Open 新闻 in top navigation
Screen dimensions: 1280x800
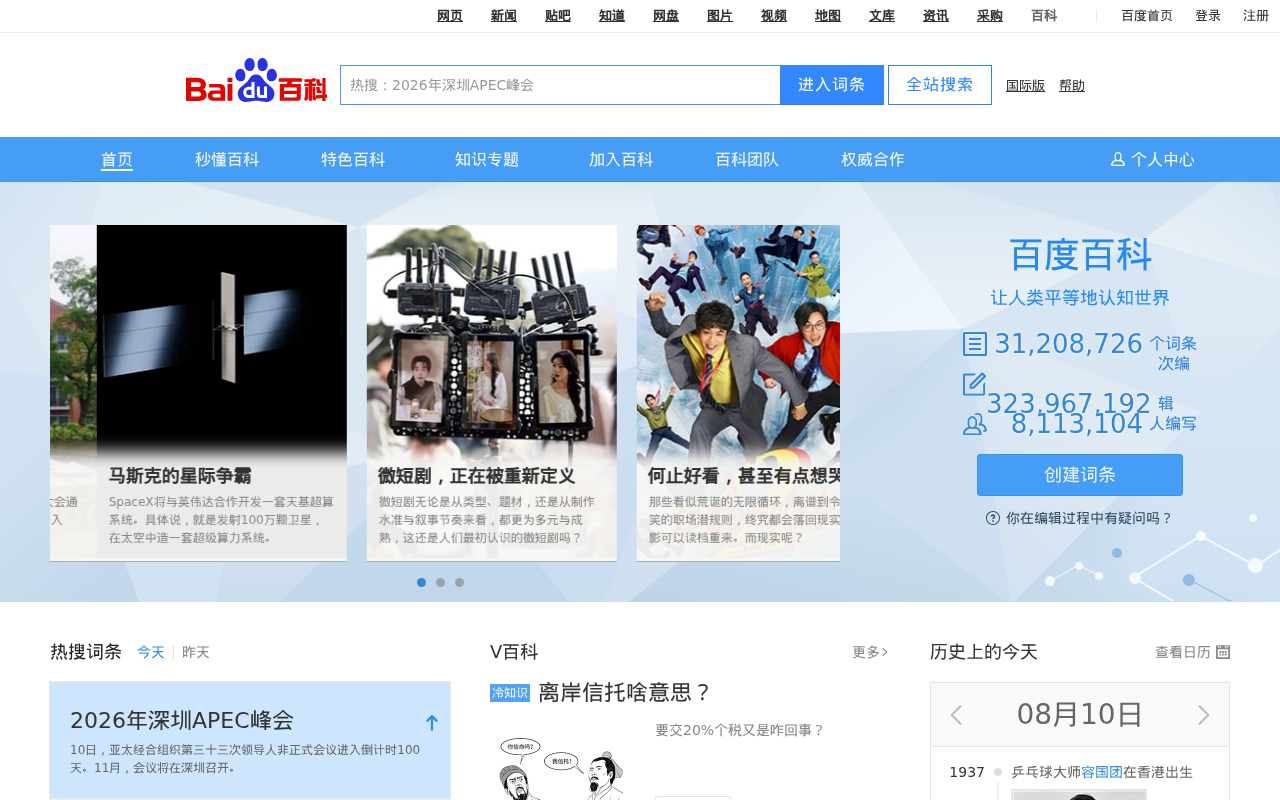504,16
